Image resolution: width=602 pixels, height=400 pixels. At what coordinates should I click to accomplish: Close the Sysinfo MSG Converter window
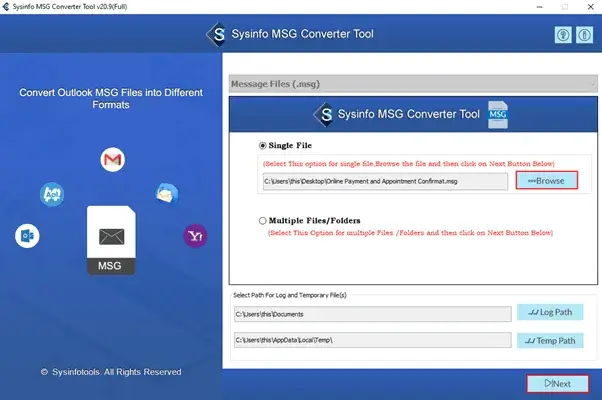point(591,7)
